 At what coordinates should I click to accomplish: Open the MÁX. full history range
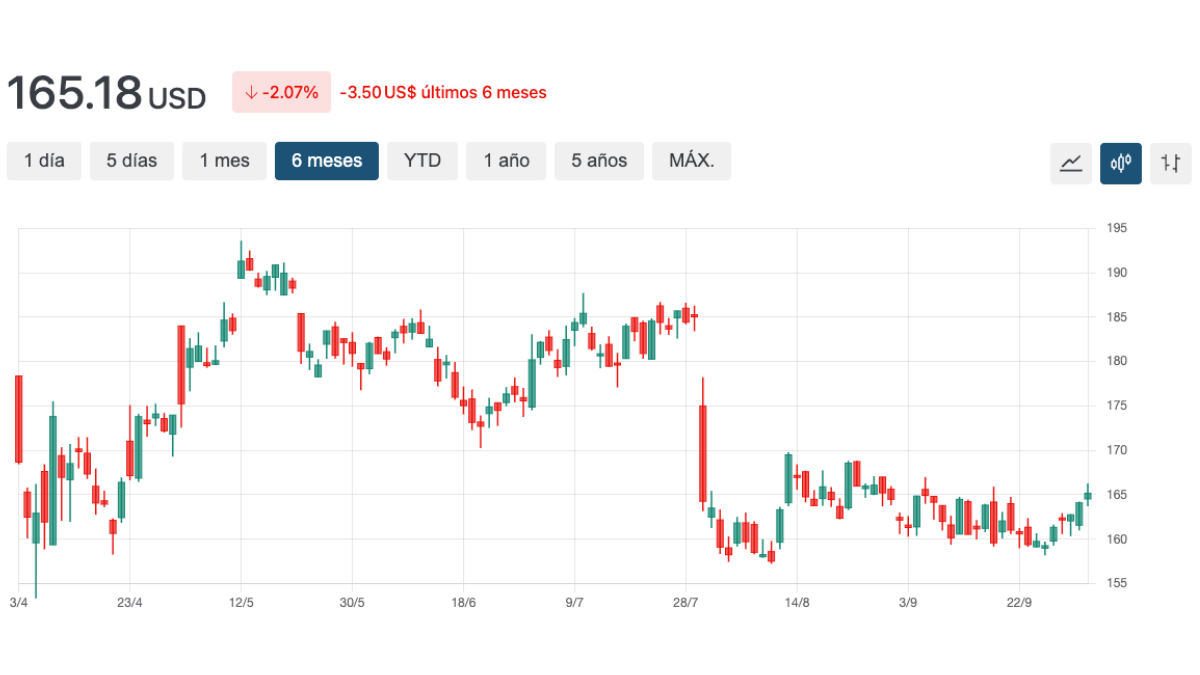[691, 161]
